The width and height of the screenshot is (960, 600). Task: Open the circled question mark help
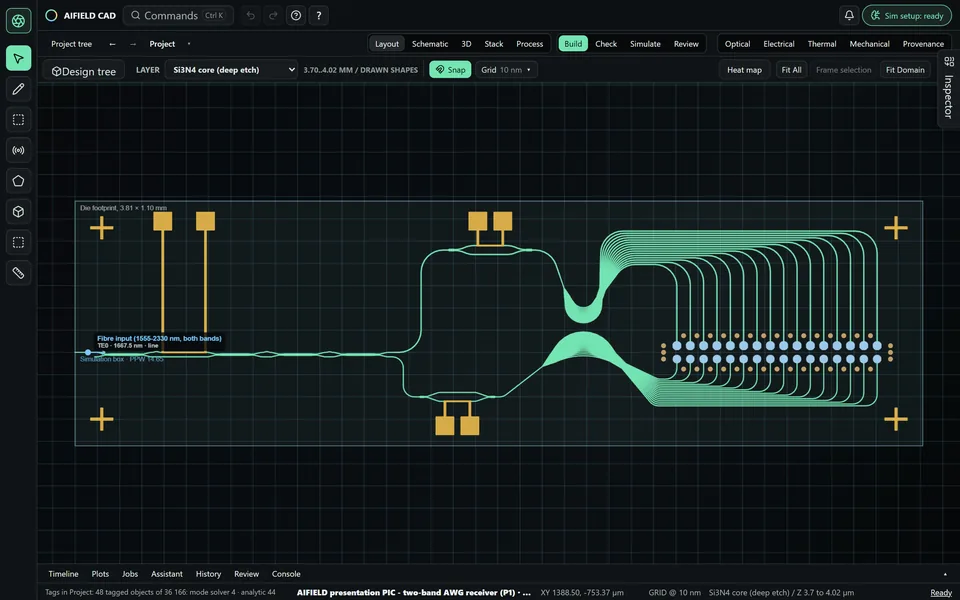(x=296, y=15)
